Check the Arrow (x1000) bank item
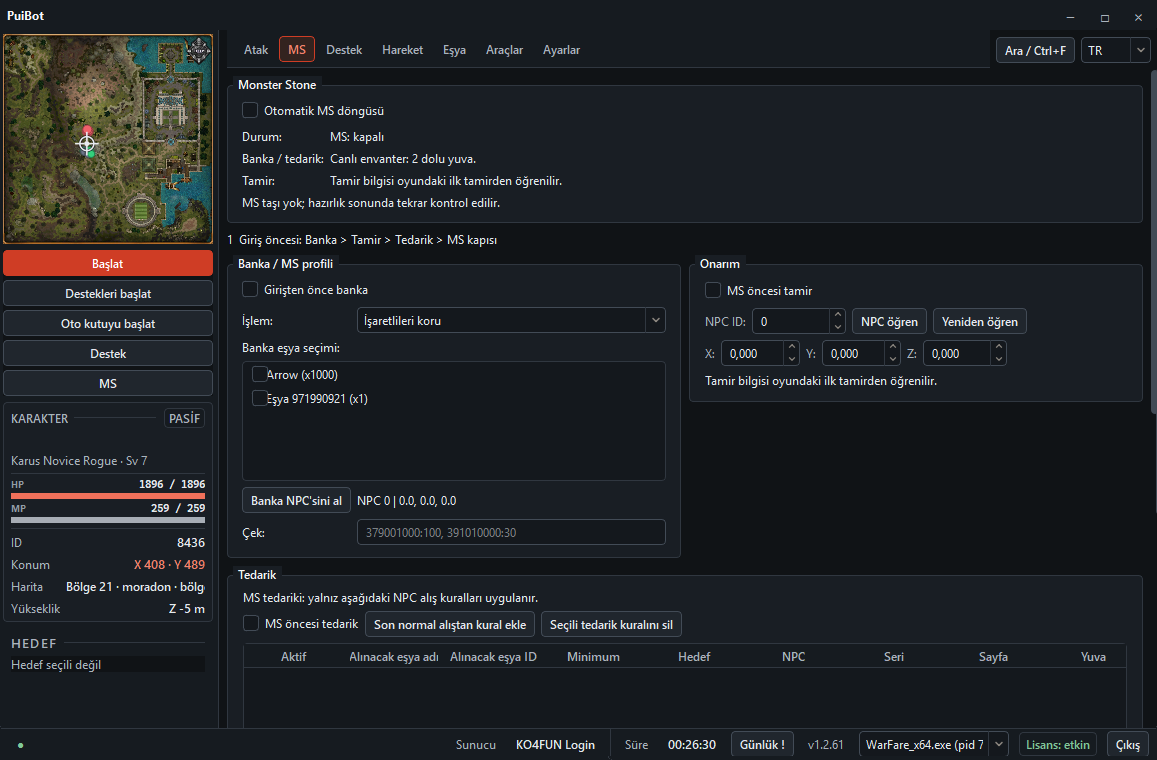The width and height of the screenshot is (1157, 760). (x=259, y=374)
